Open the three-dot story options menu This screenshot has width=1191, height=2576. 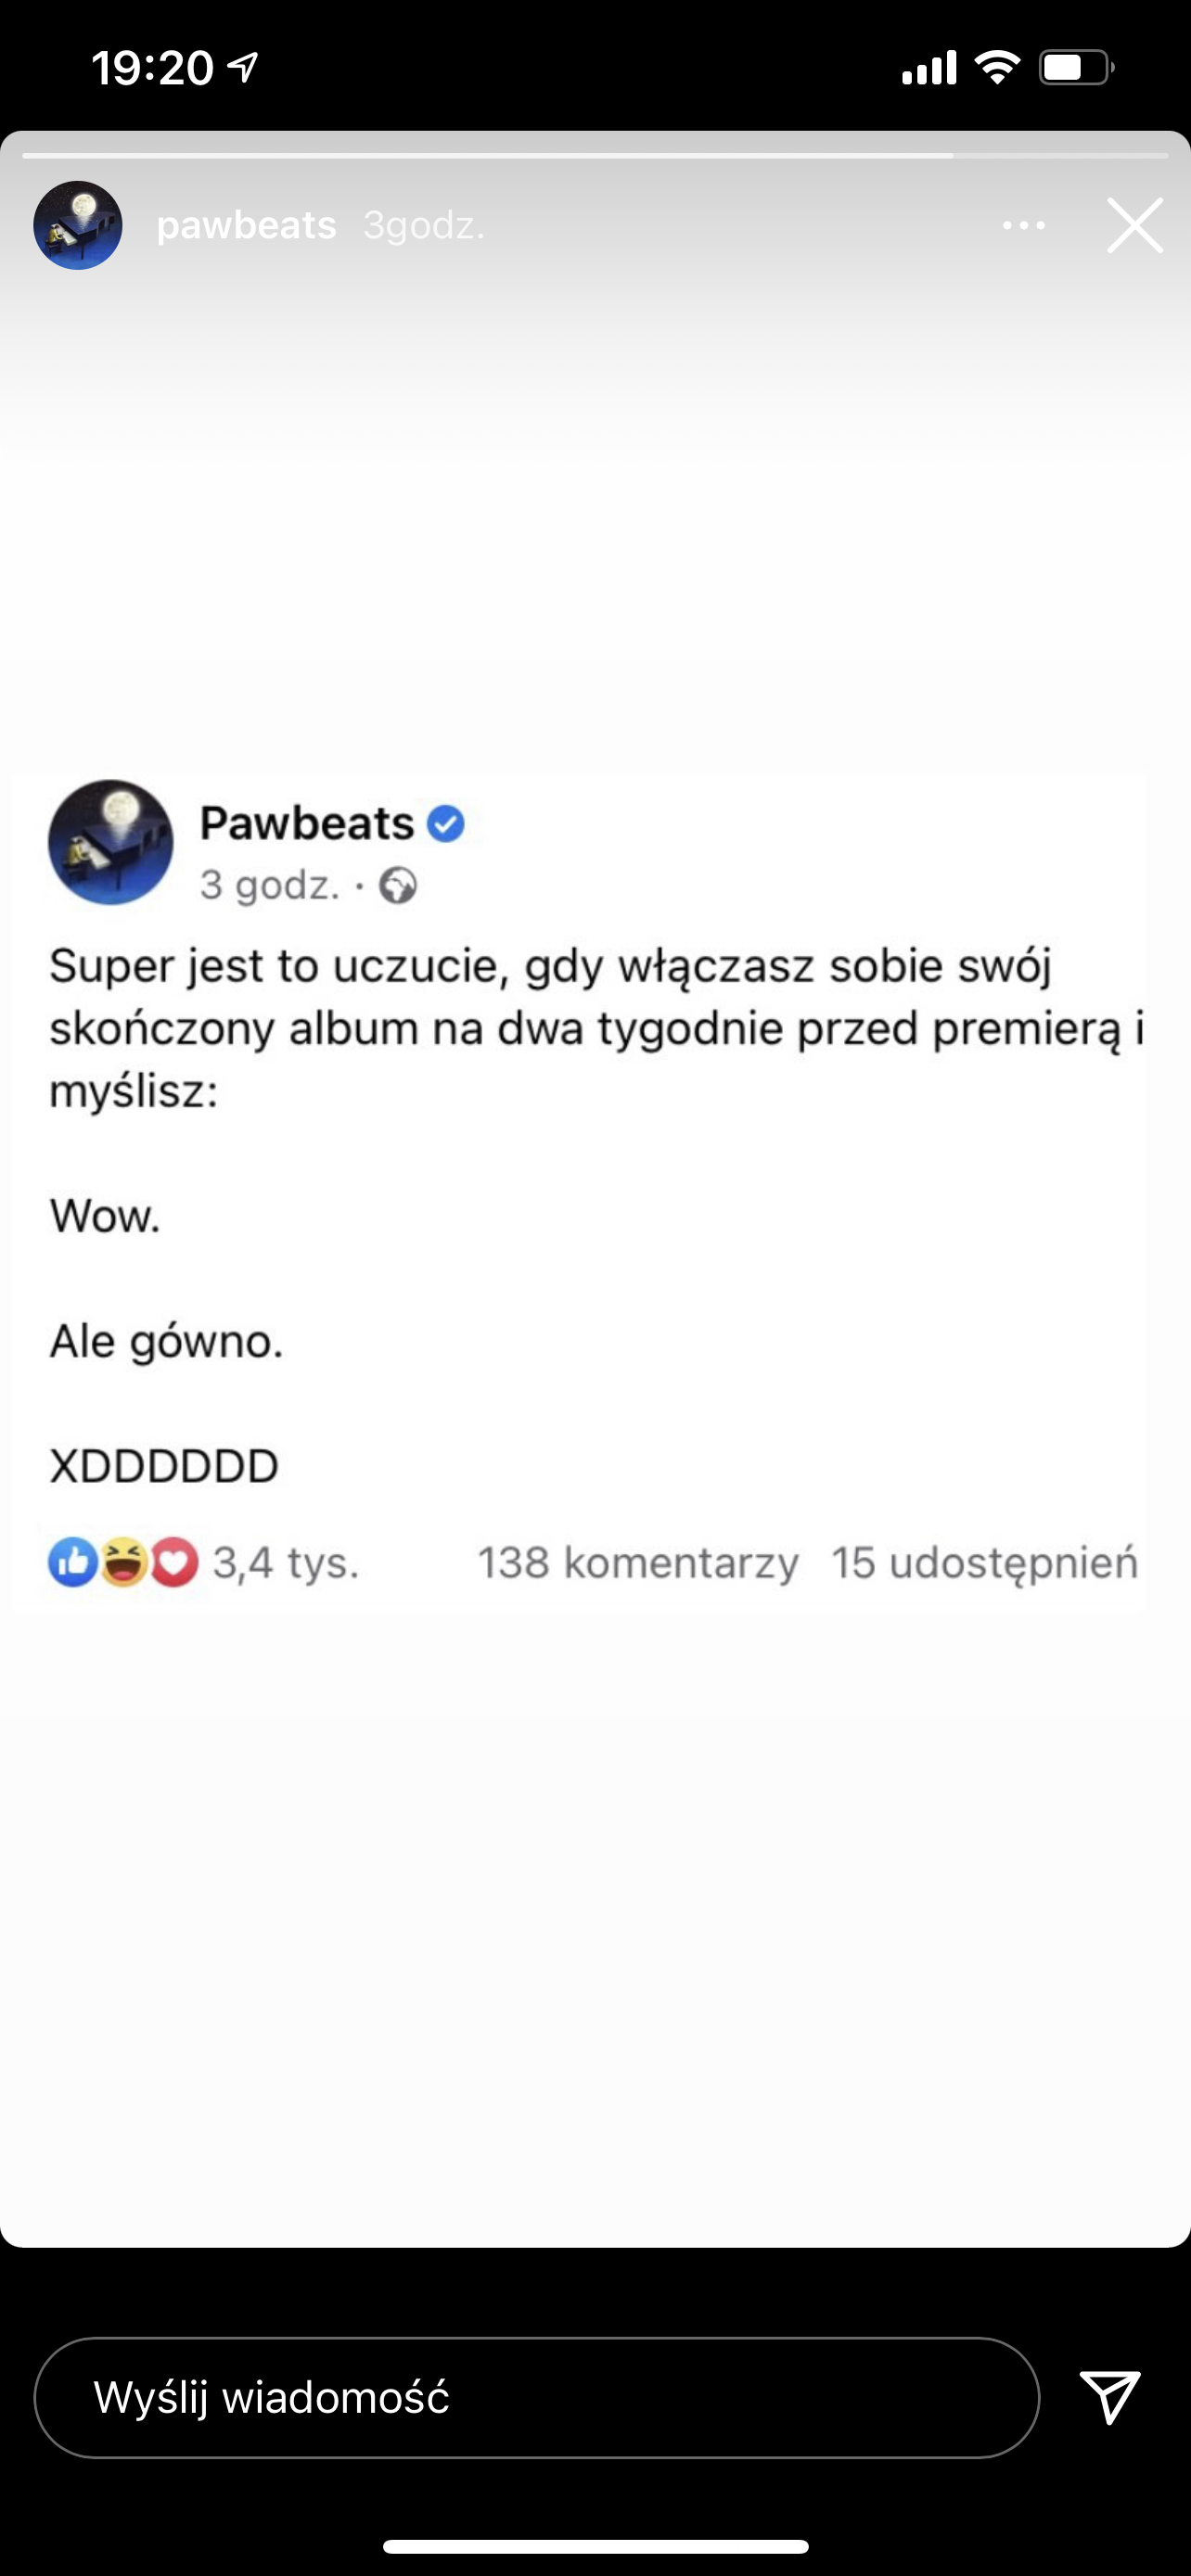[x=1023, y=226]
